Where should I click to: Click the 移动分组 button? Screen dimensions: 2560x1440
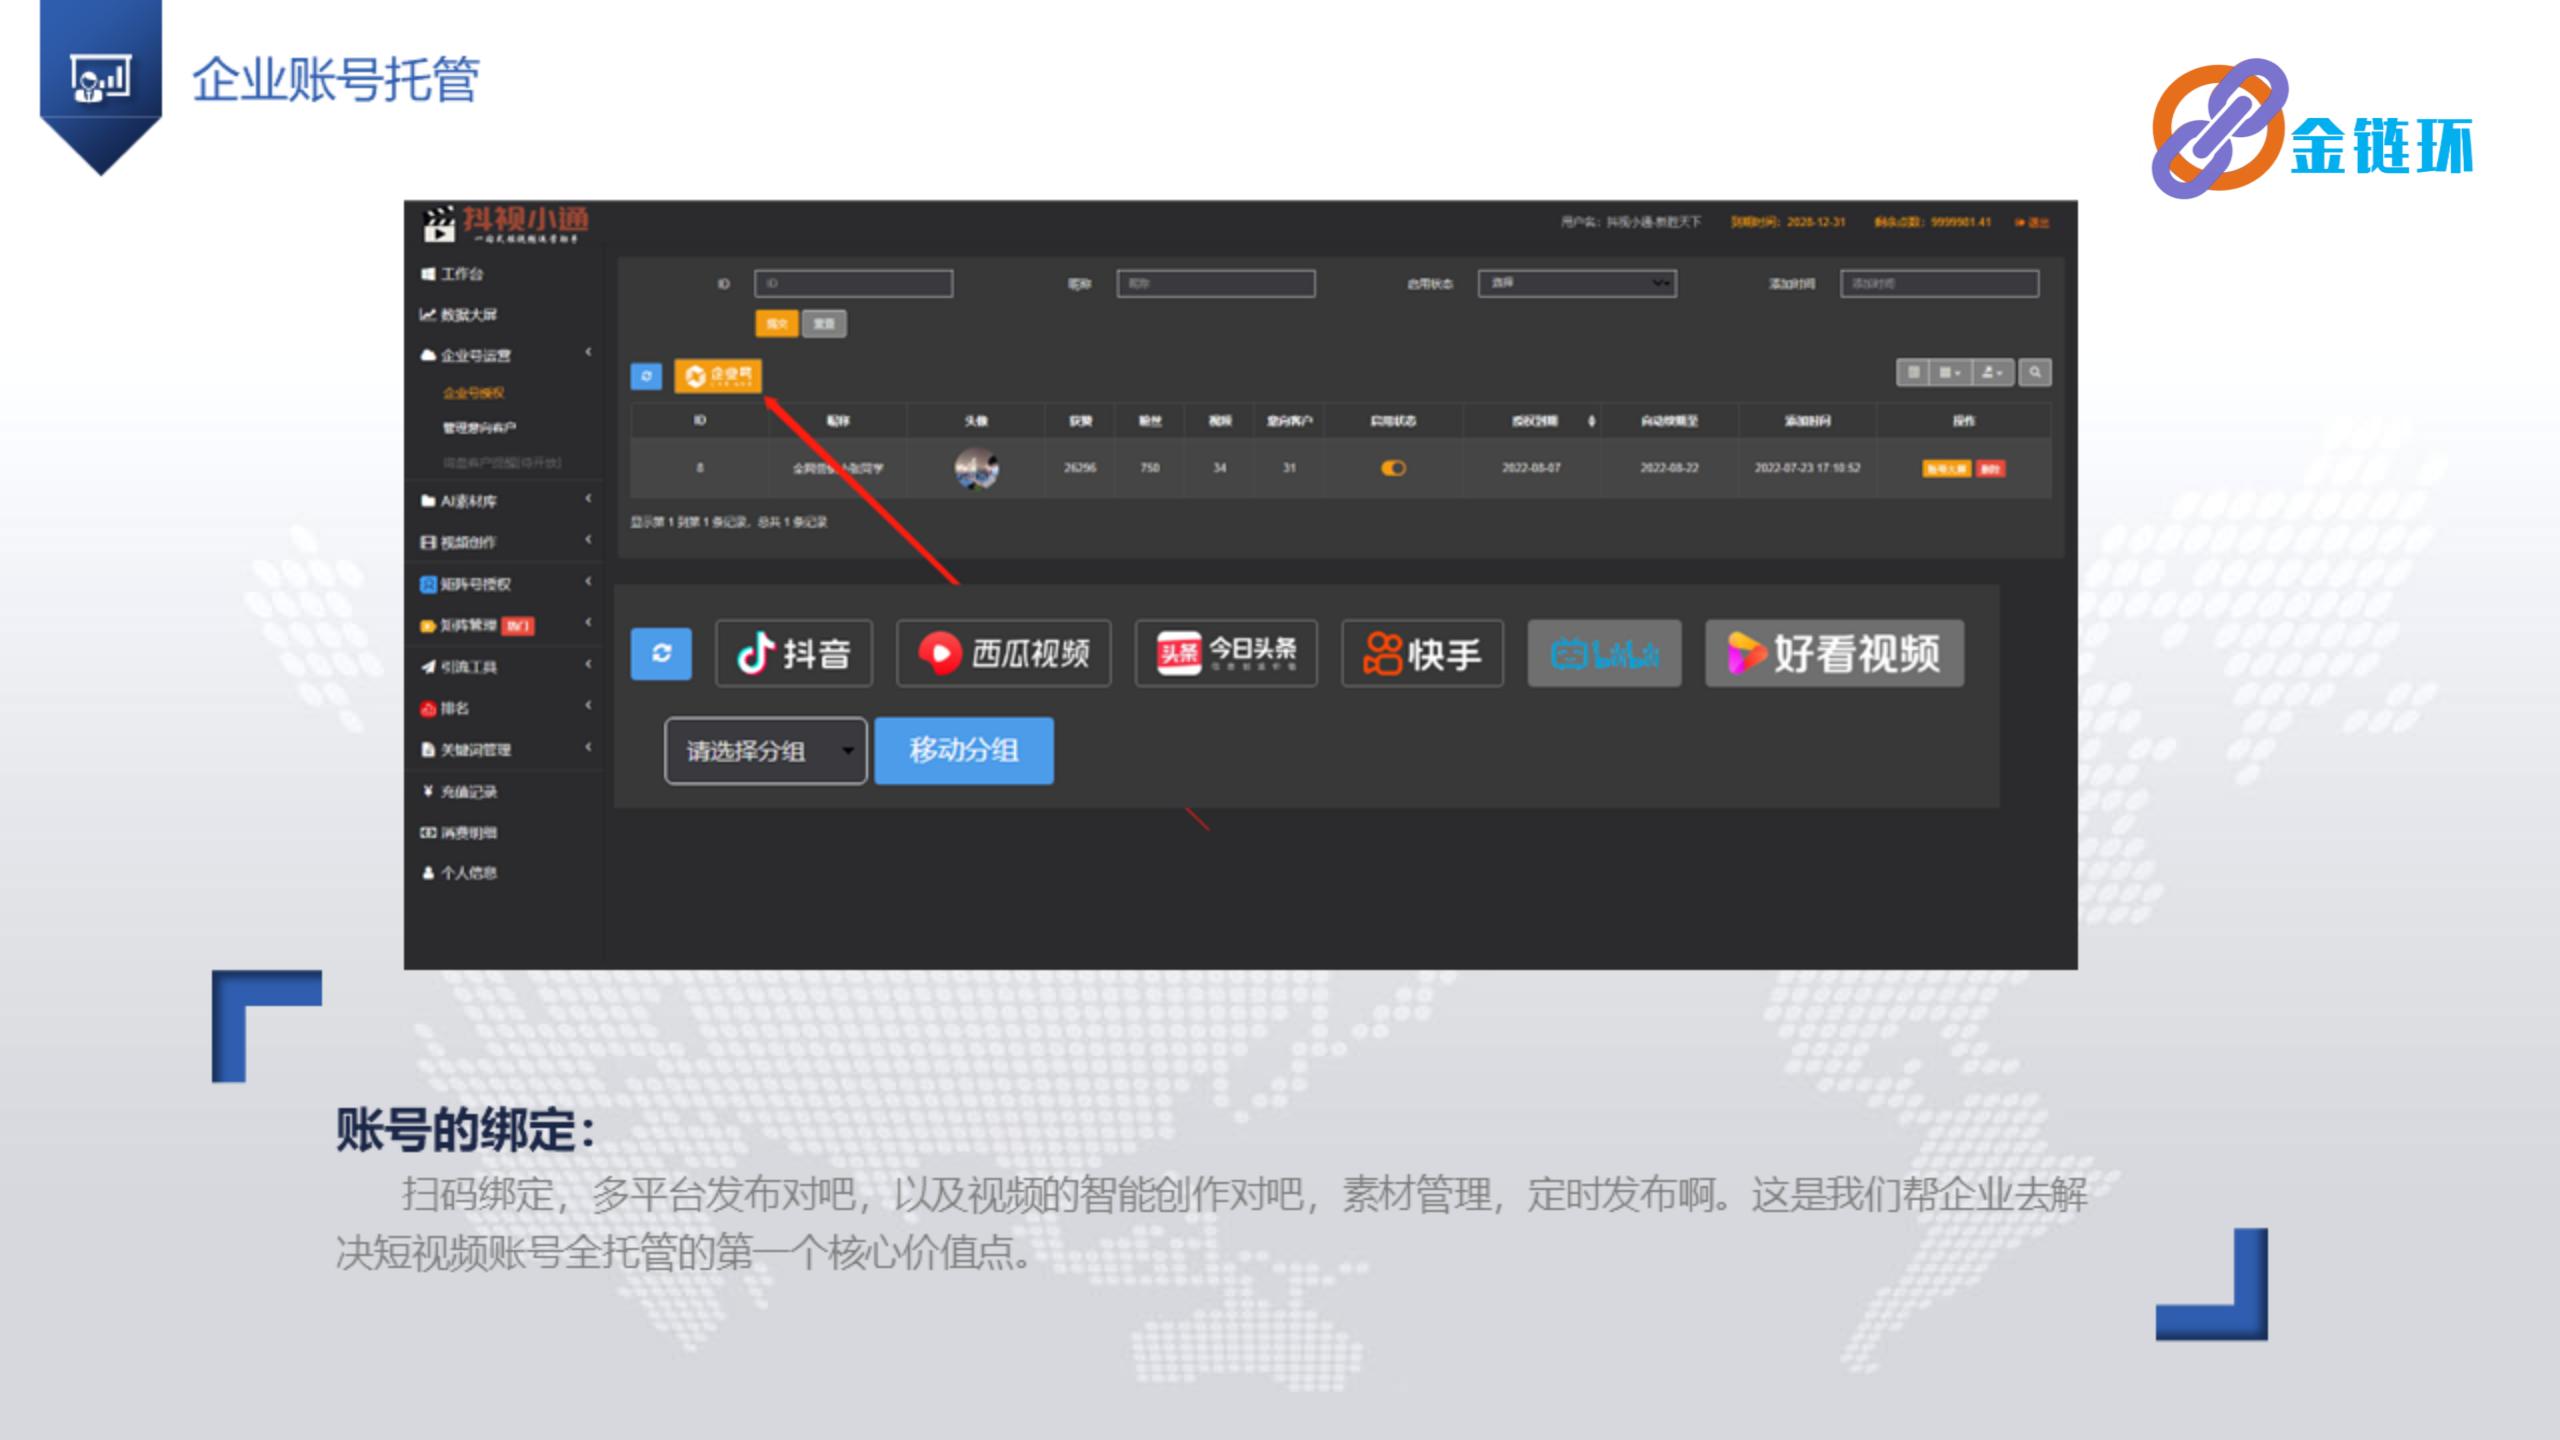(x=964, y=751)
